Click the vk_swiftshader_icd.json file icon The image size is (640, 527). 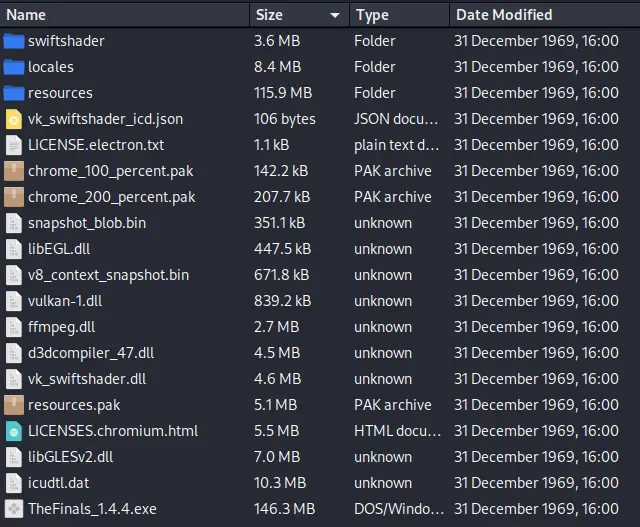(13, 119)
